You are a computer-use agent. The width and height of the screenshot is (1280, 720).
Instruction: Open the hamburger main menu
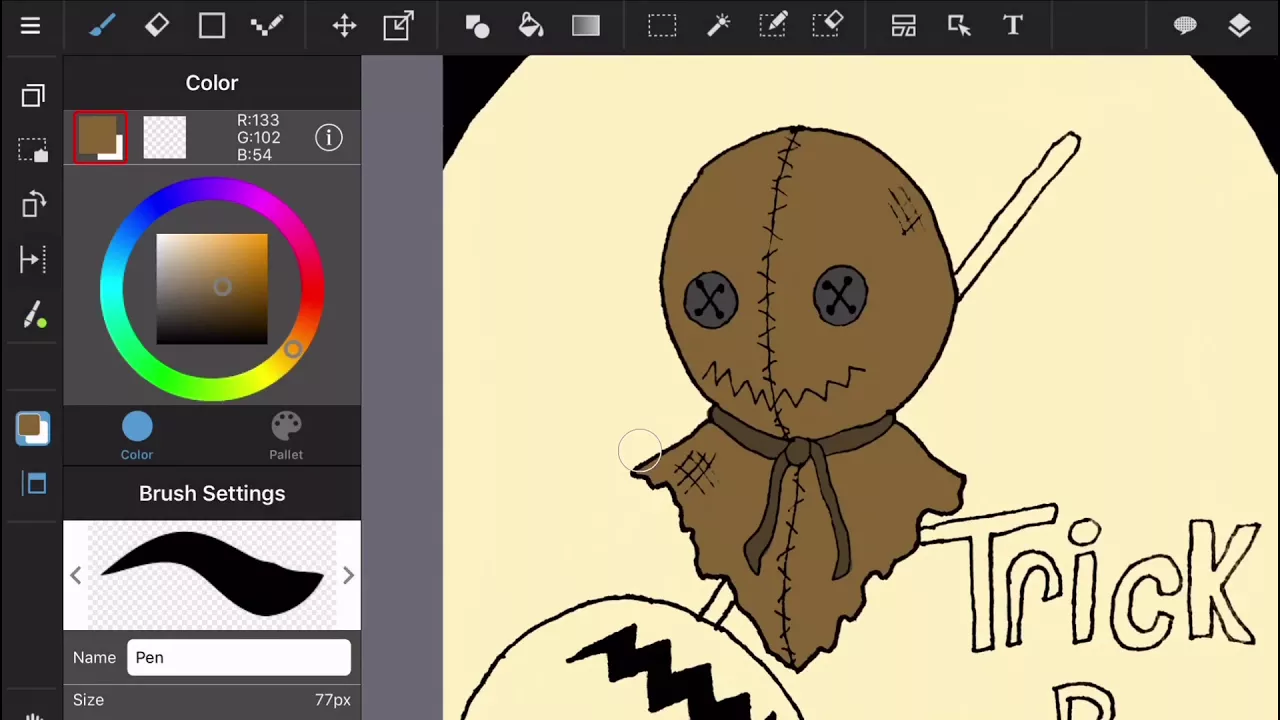(30, 26)
